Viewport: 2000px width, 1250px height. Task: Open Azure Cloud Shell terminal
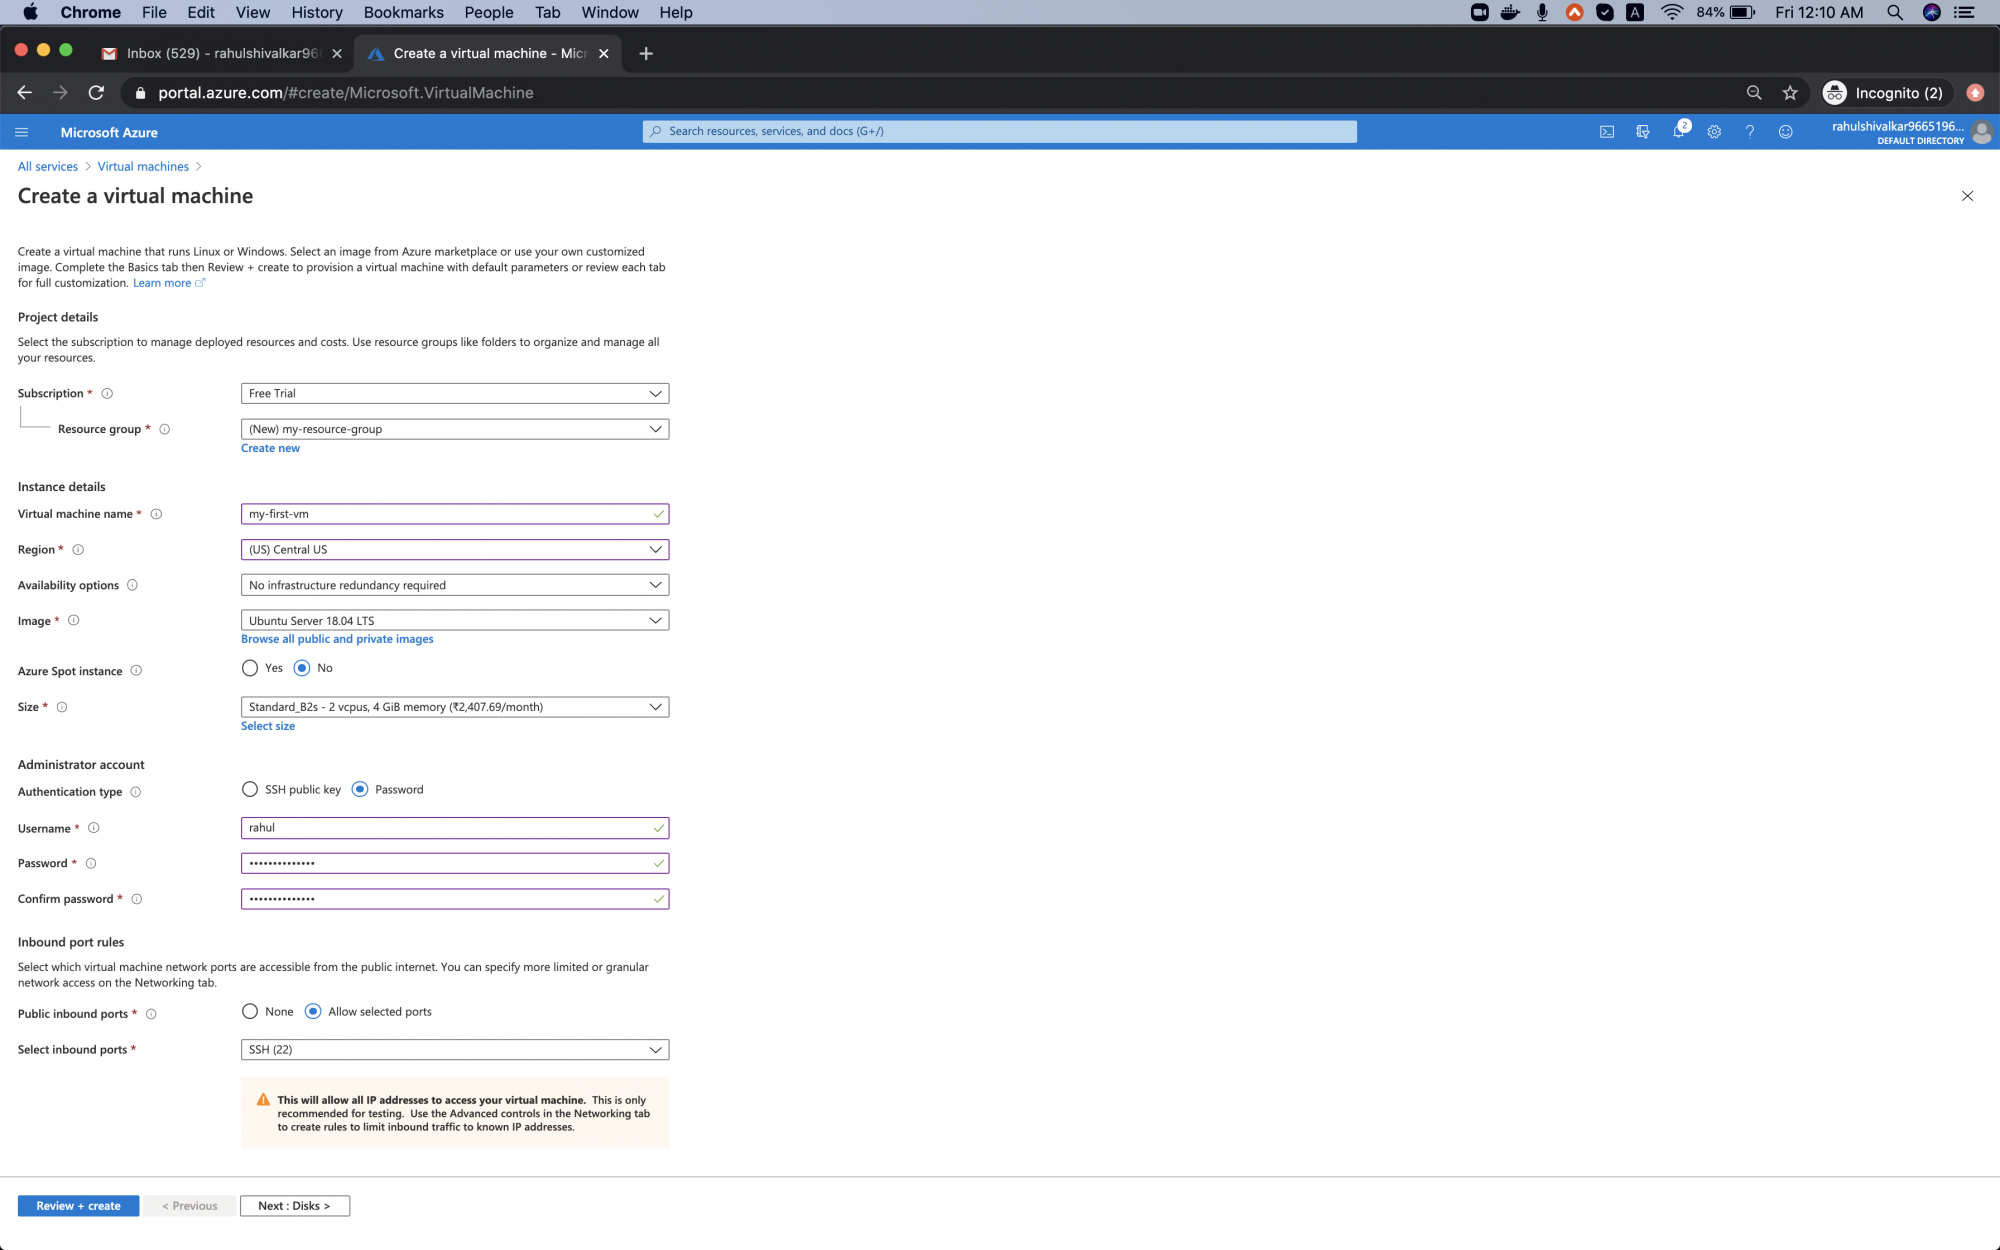click(1607, 131)
